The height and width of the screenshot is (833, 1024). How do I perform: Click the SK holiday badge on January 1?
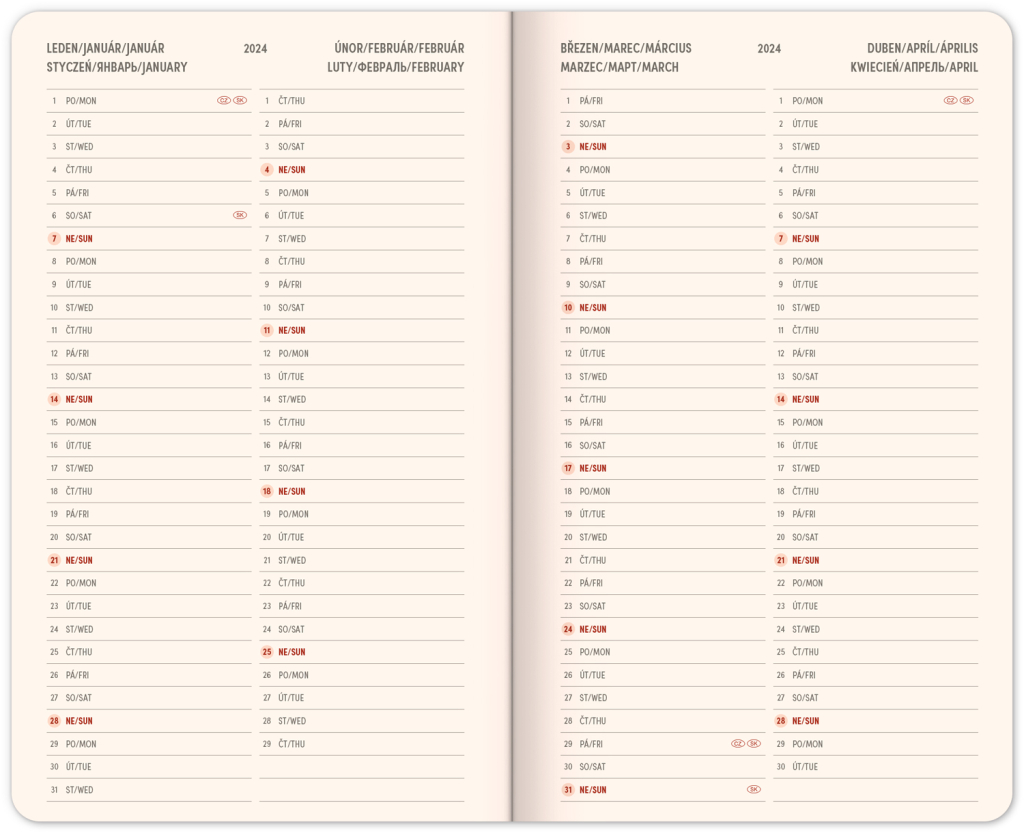(x=240, y=101)
